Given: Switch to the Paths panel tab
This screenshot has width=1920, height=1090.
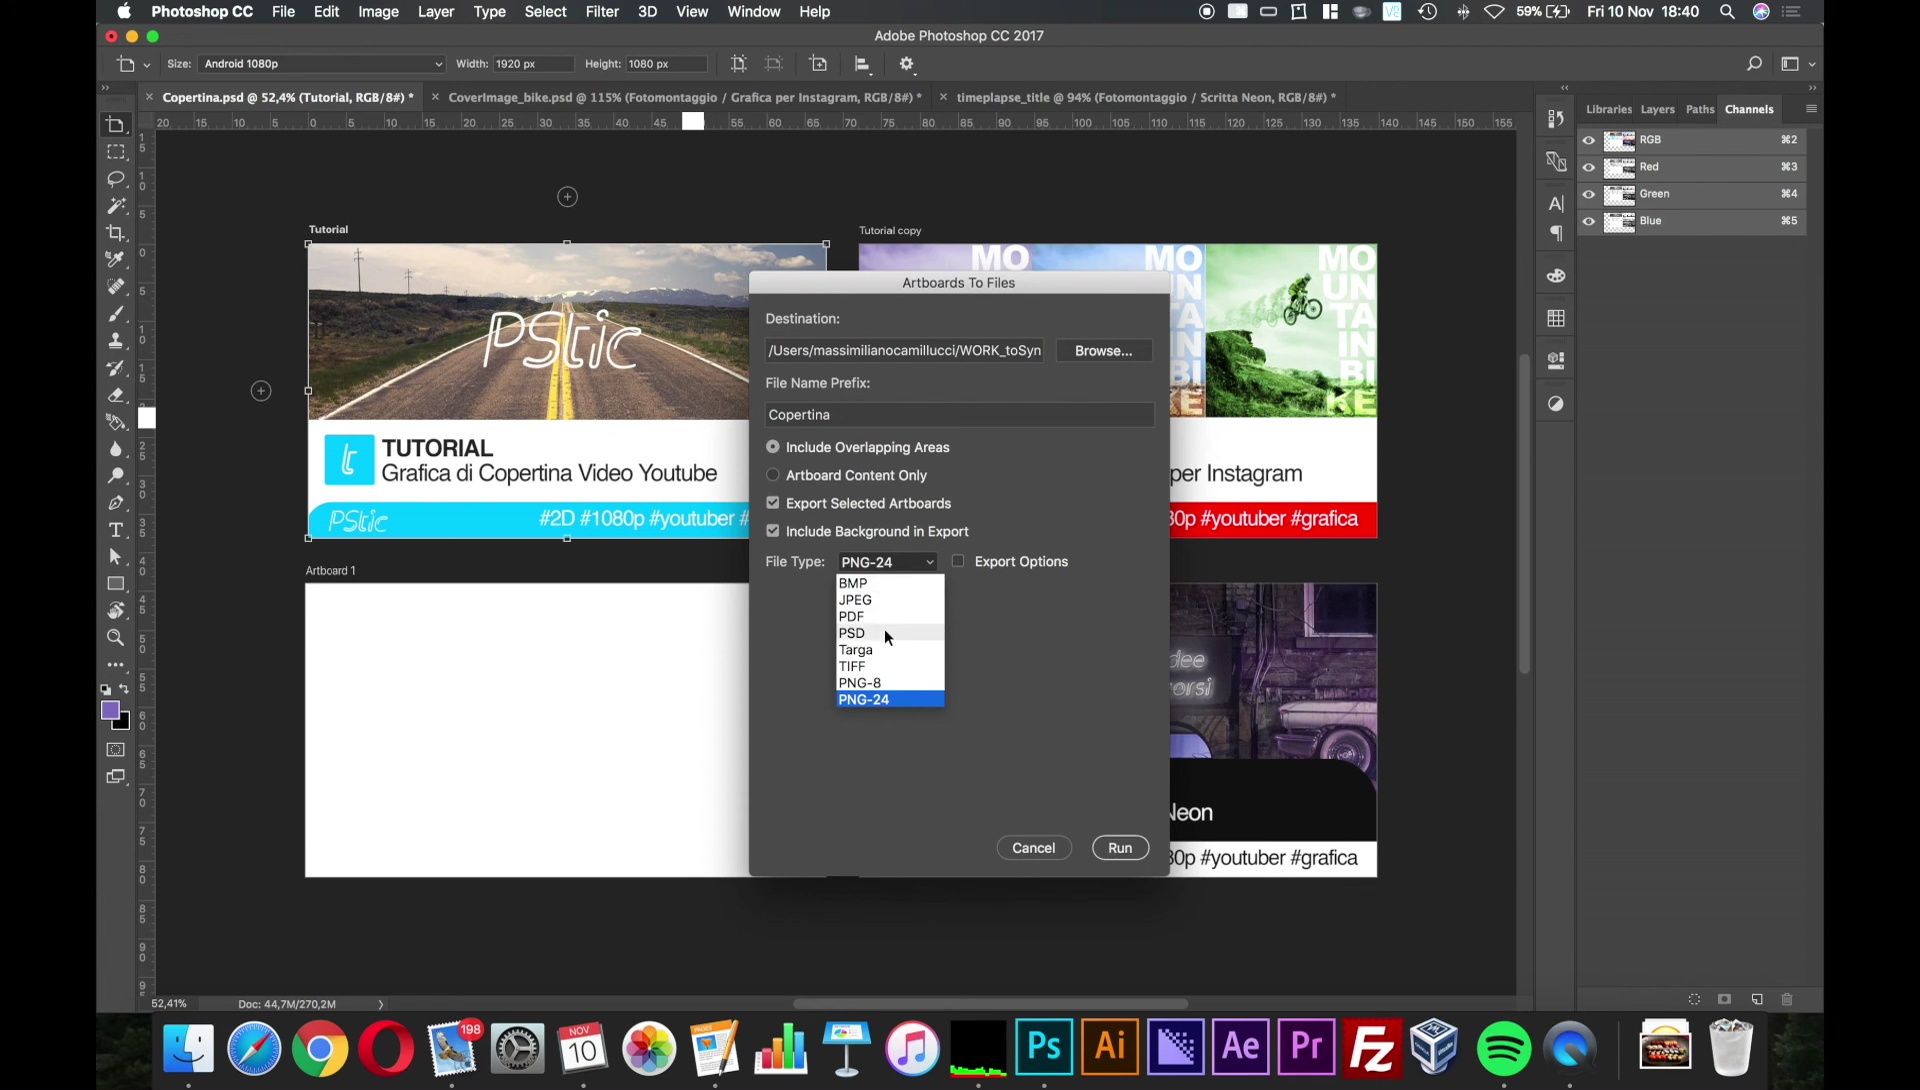Looking at the screenshot, I should [1700, 109].
